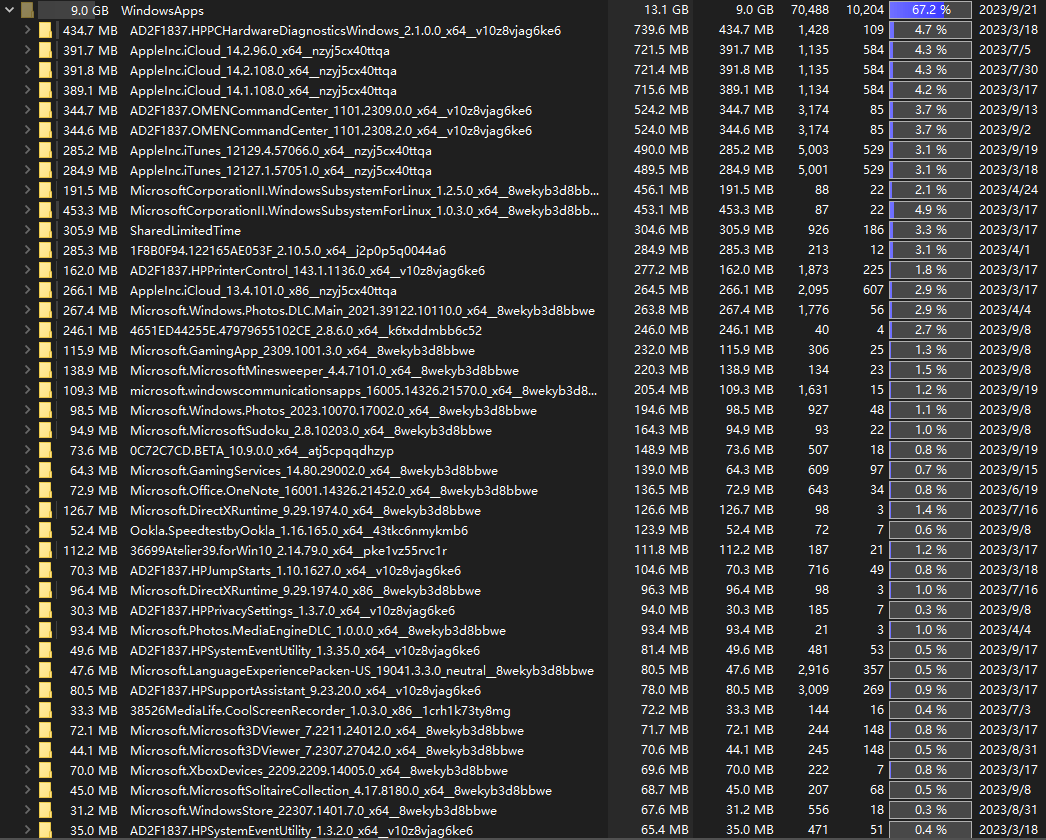Select the HPSystemEventUtility_1.3.2.0 row

[x=523, y=830]
